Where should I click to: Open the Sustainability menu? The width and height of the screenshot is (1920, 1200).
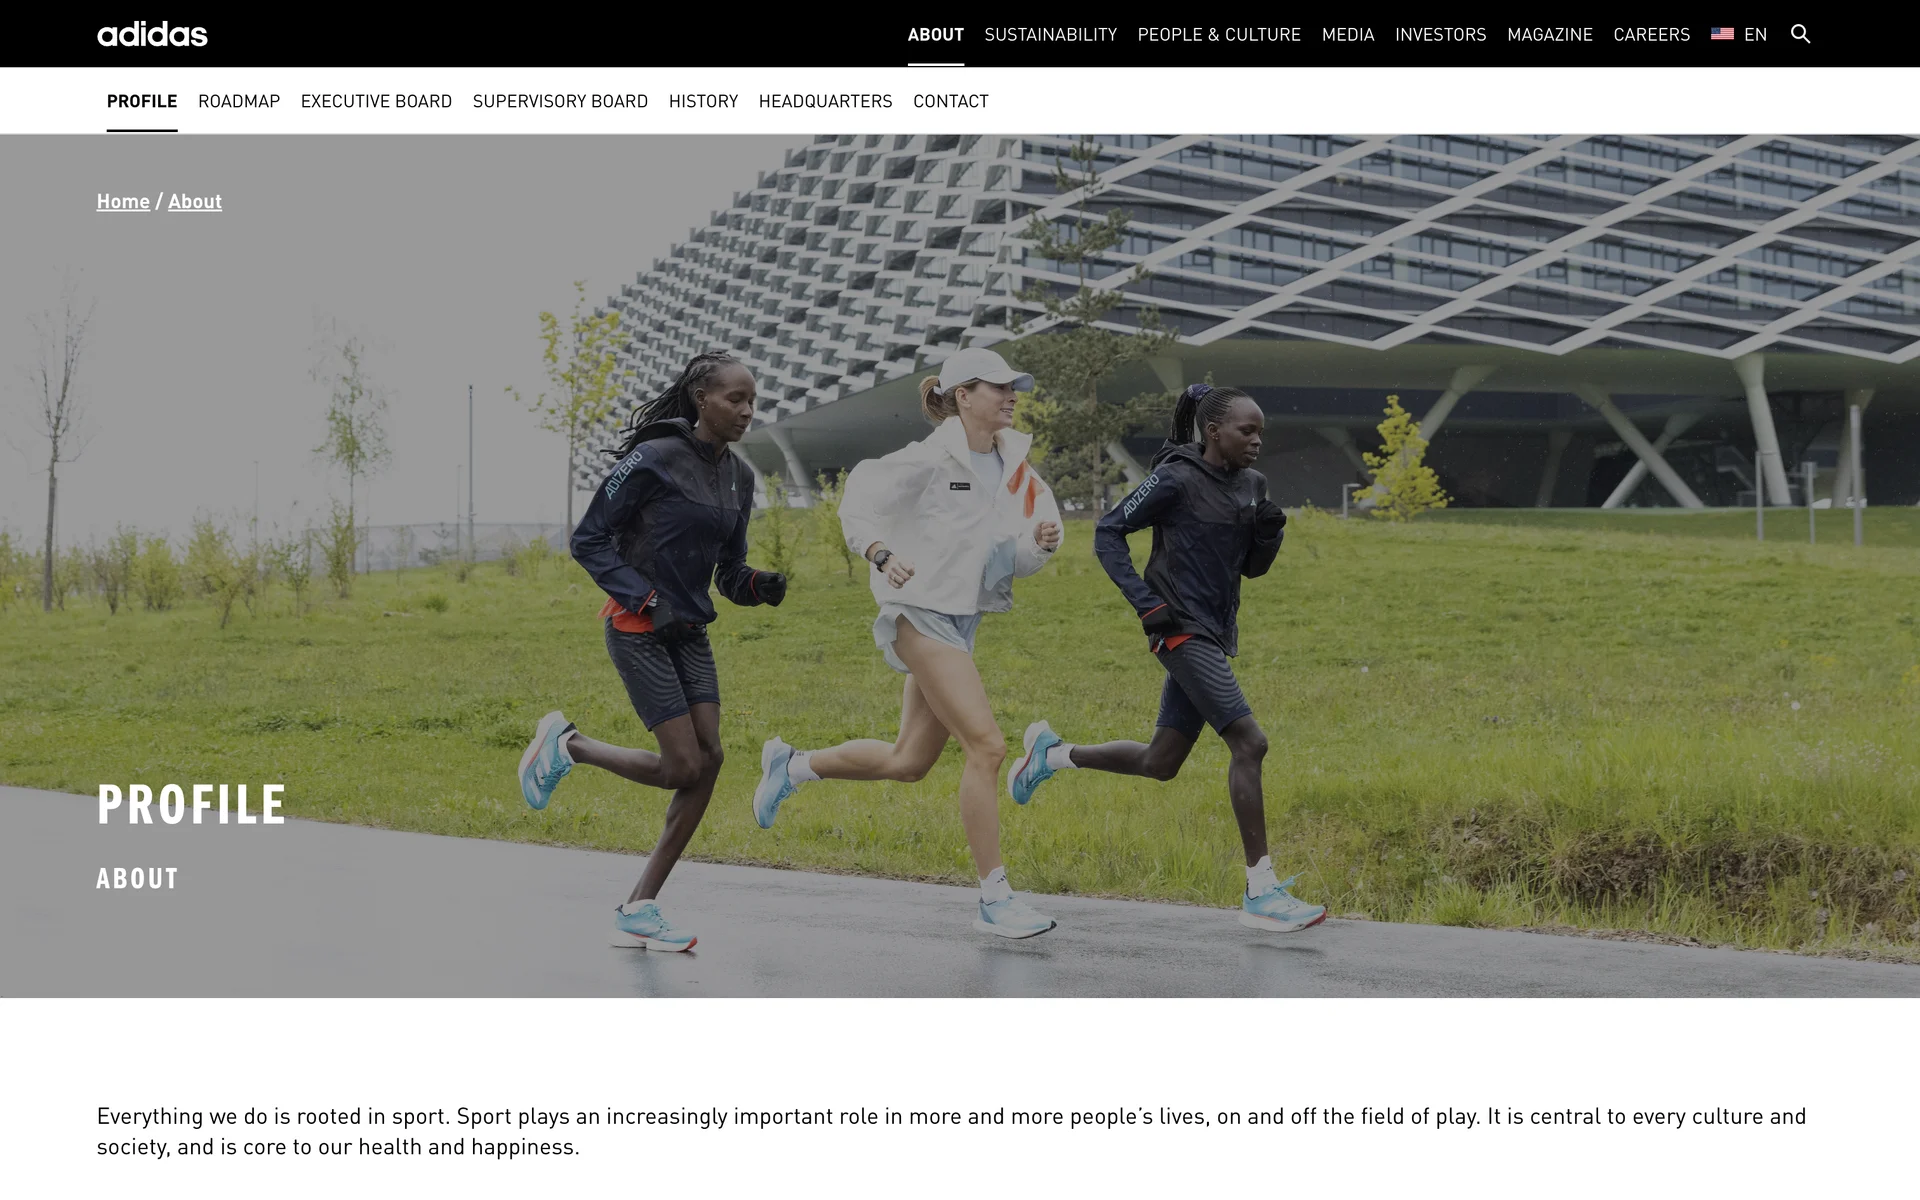[1050, 34]
